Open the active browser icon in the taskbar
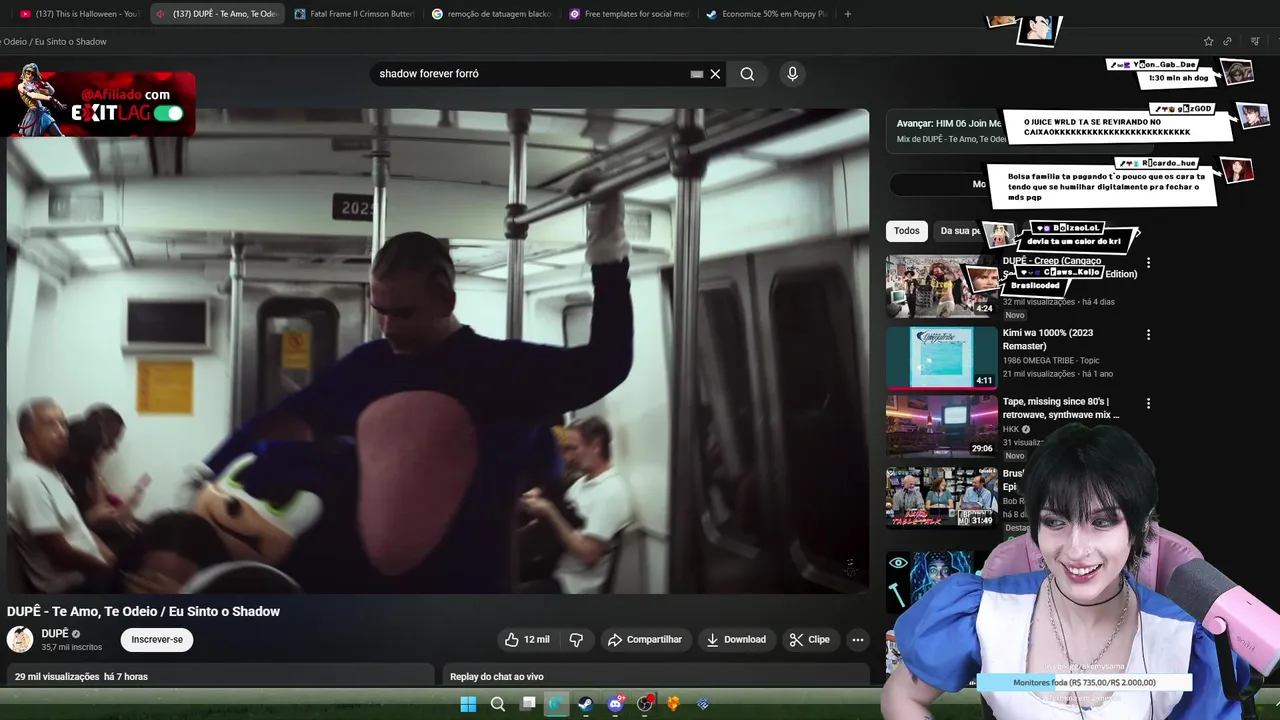 (557, 704)
